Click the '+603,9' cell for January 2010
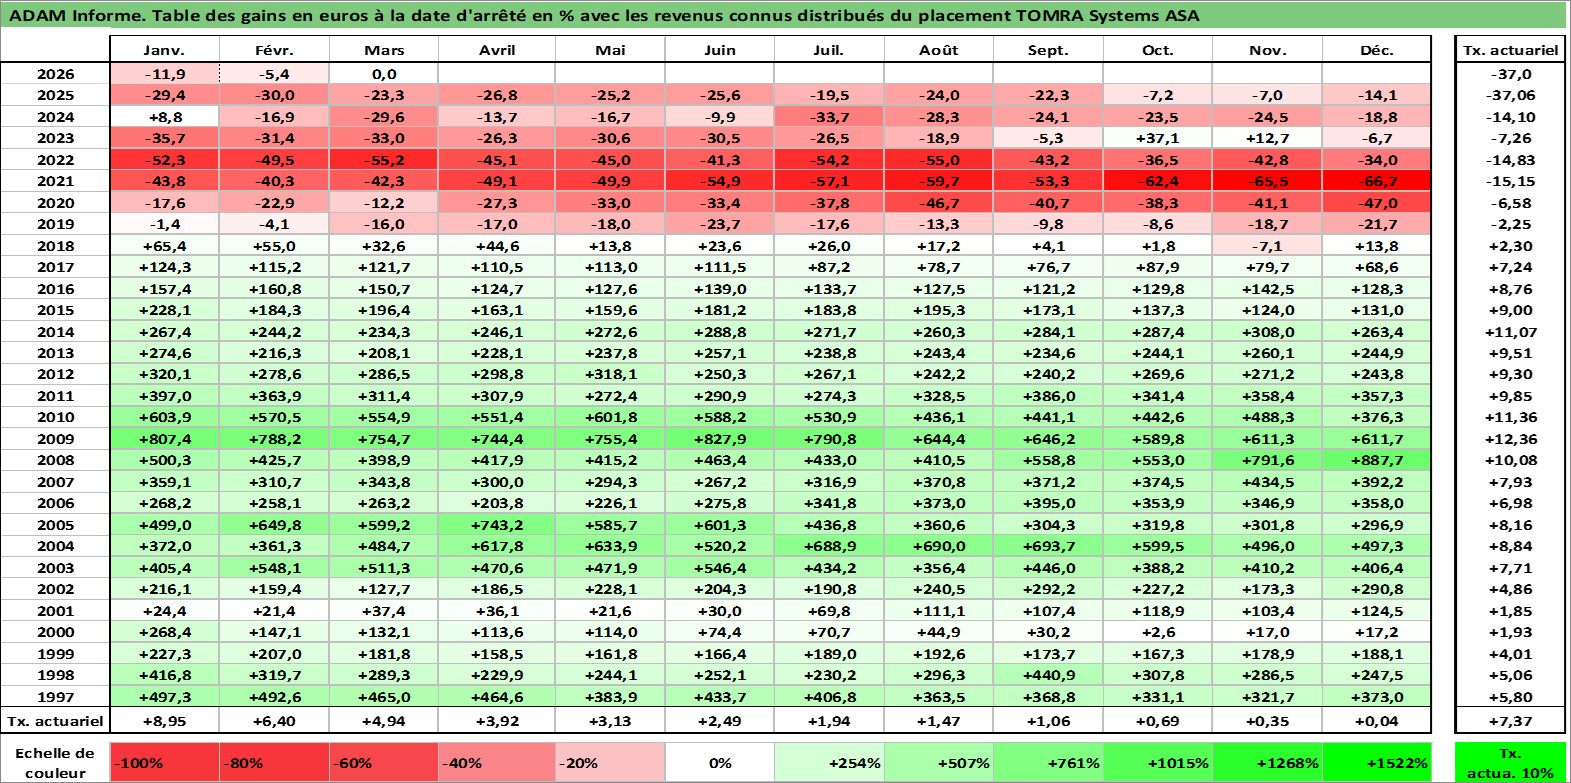 pos(165,417)
